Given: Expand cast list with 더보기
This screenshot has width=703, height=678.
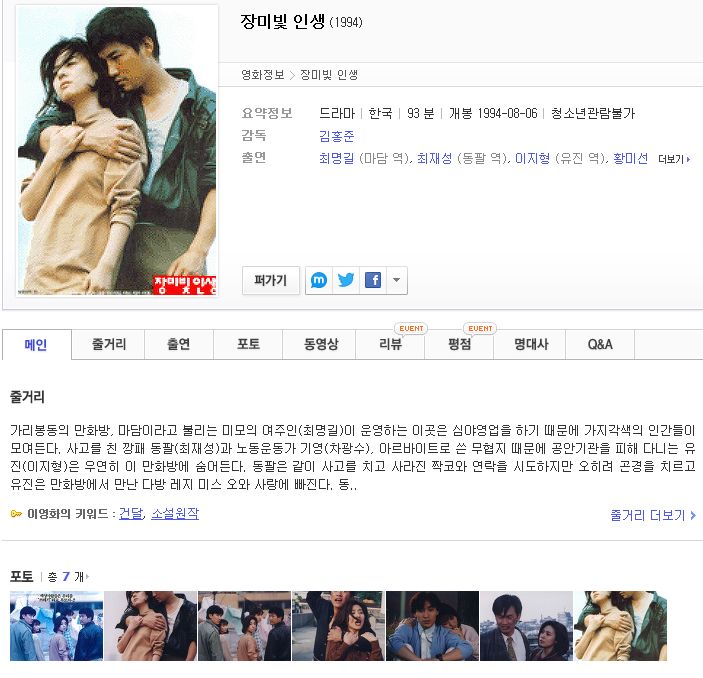Looking at the screenshot, I should [x=674, y=159].
